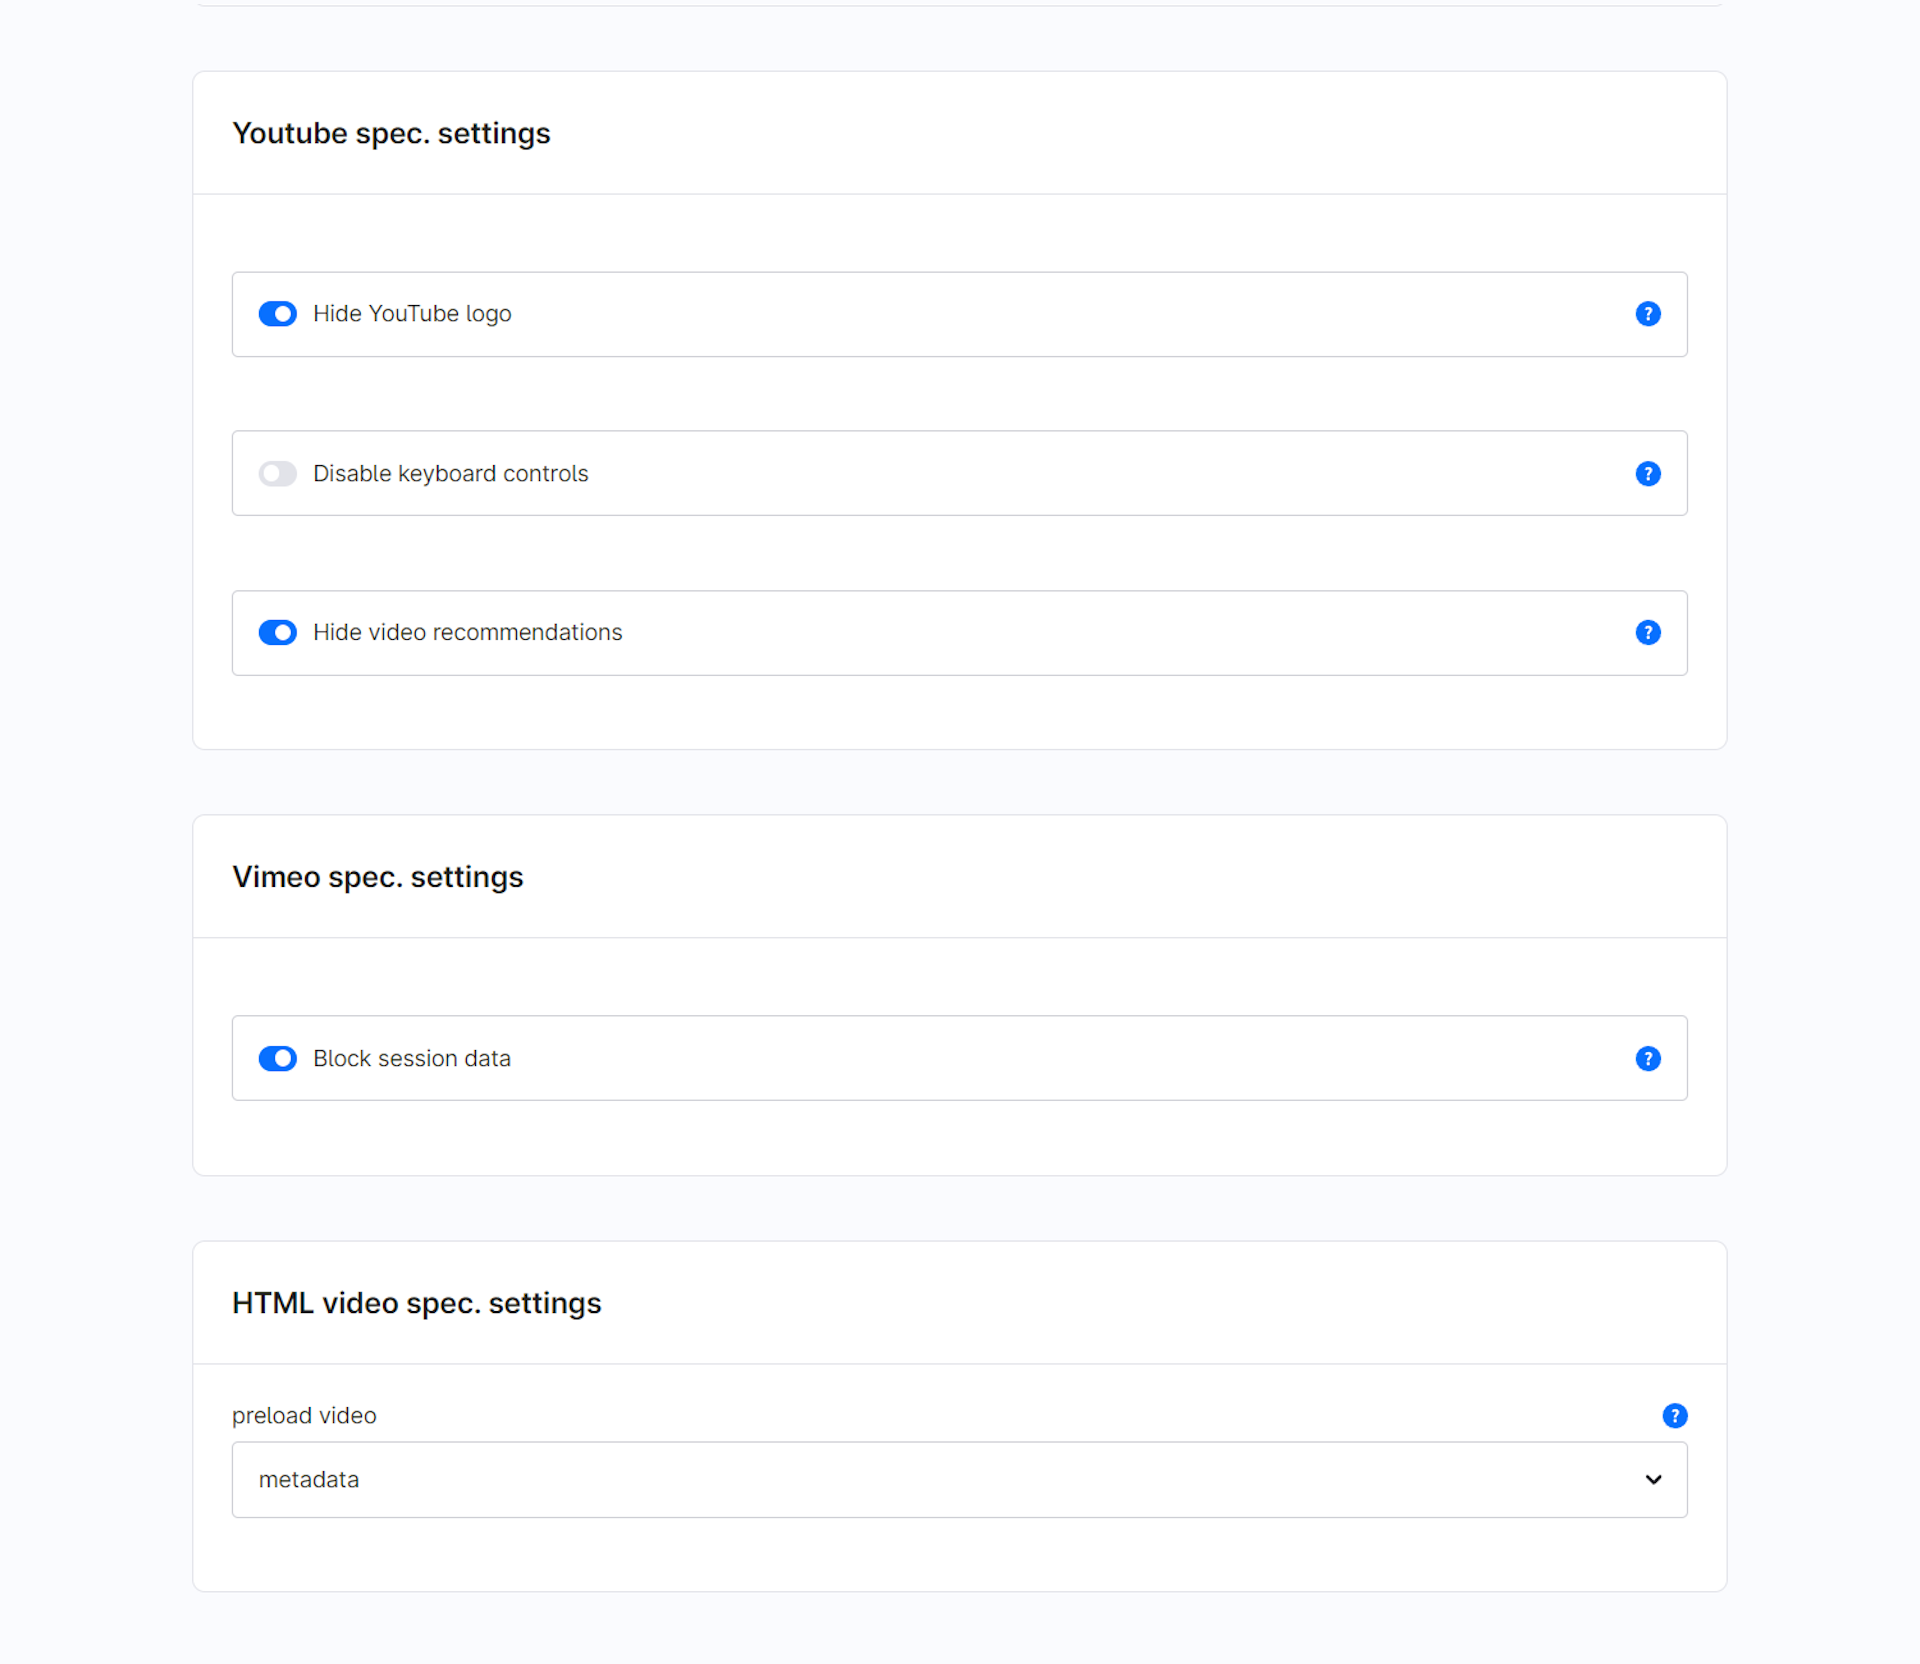Click the 'preload video' field label

click(304, 1416)
